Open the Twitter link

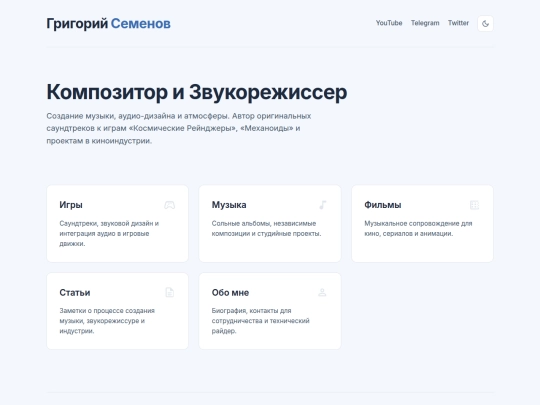click(458, 23)
